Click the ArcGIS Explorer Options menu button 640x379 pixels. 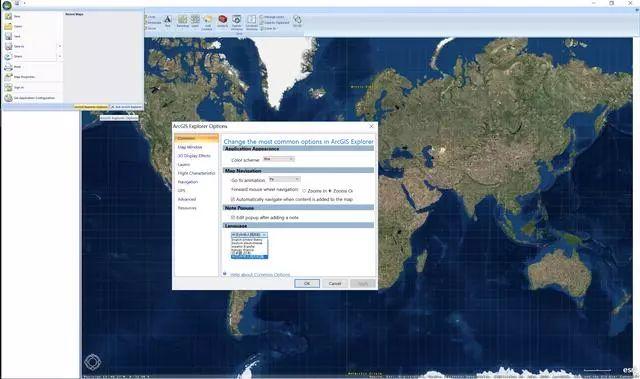pos(91,107)
